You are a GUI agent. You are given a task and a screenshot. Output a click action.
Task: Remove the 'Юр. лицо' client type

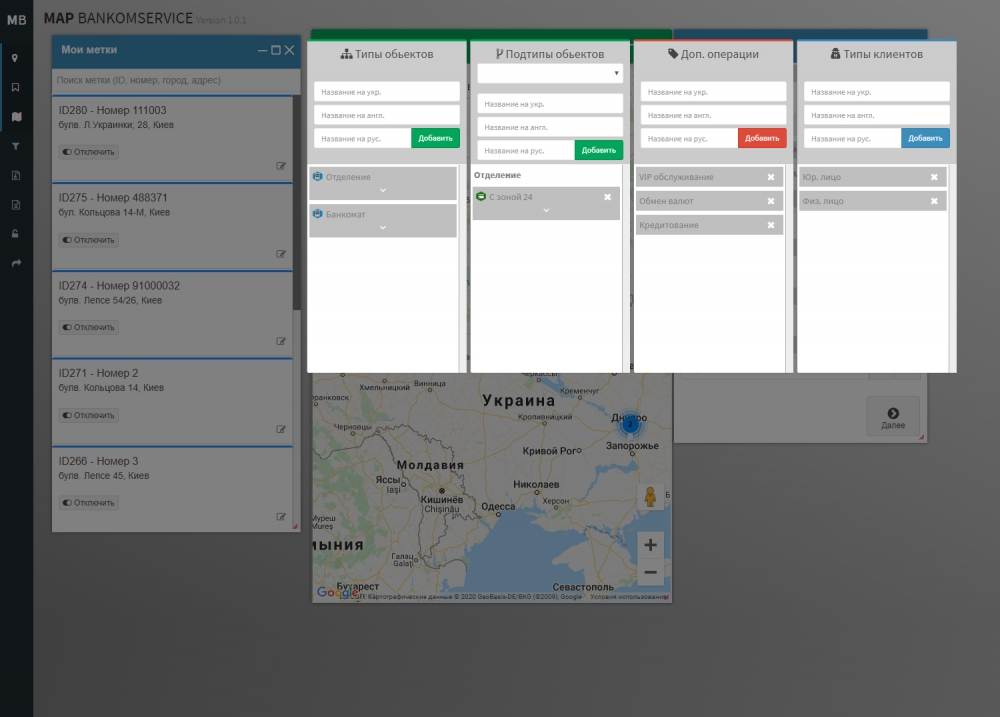coord(934,177)
